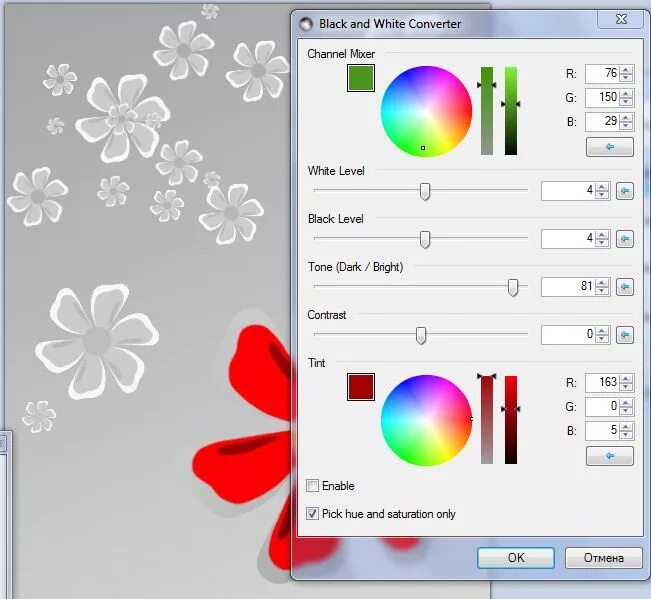Screen dimensions: 651x599
Task: Click the White Level slider thumb
Action: point(424,191)
